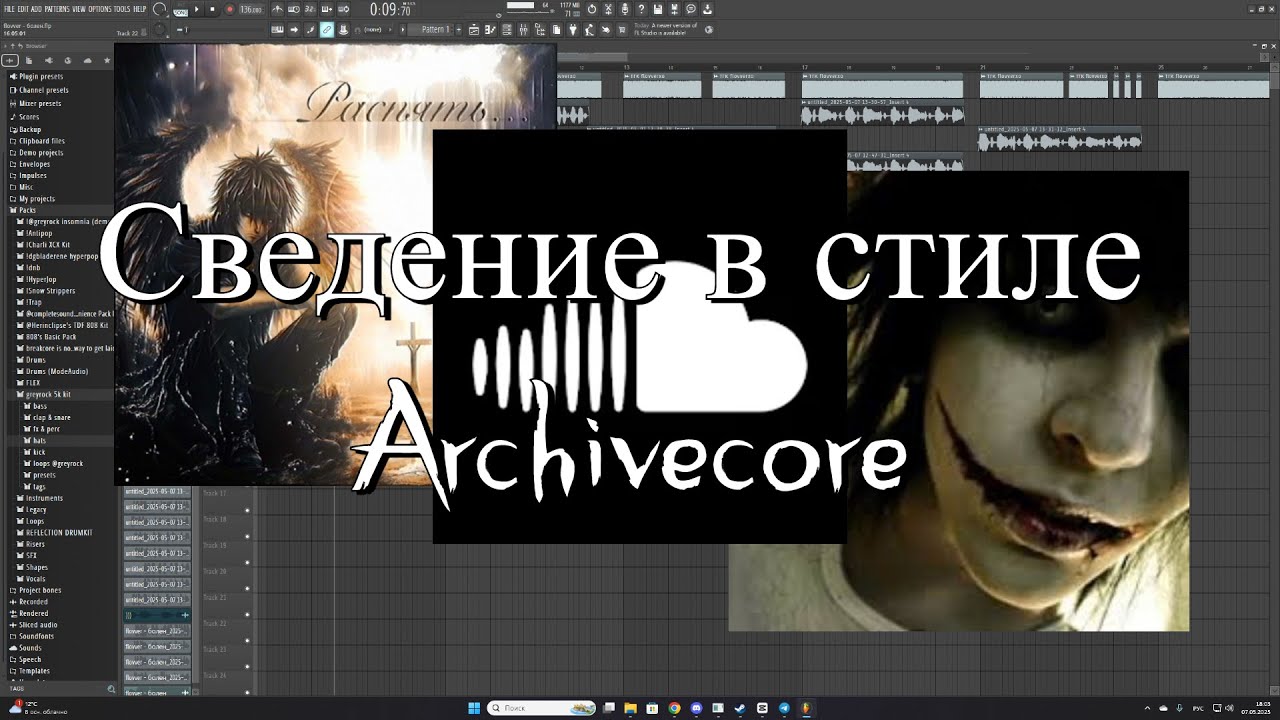Click the Browser globe icon
Image resolution: width=1280 pixels, height=720 pixels.
(x=68, y=60)
